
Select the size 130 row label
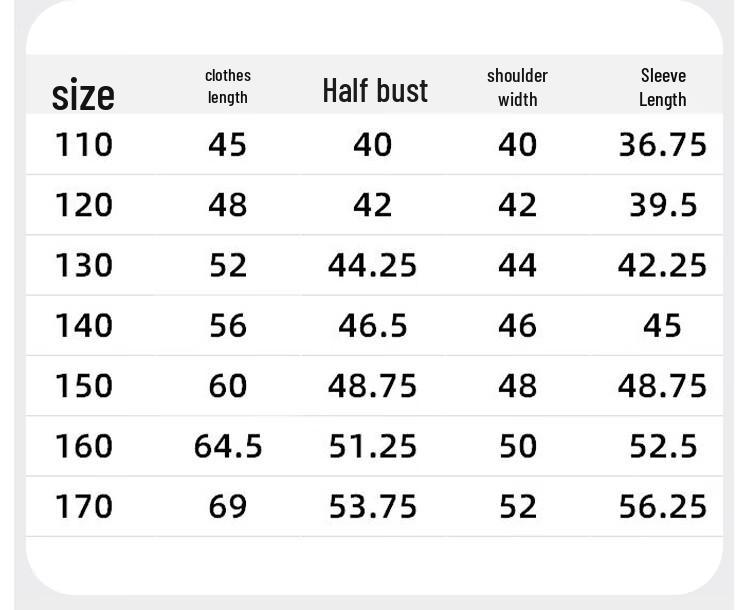pos(83,265)
